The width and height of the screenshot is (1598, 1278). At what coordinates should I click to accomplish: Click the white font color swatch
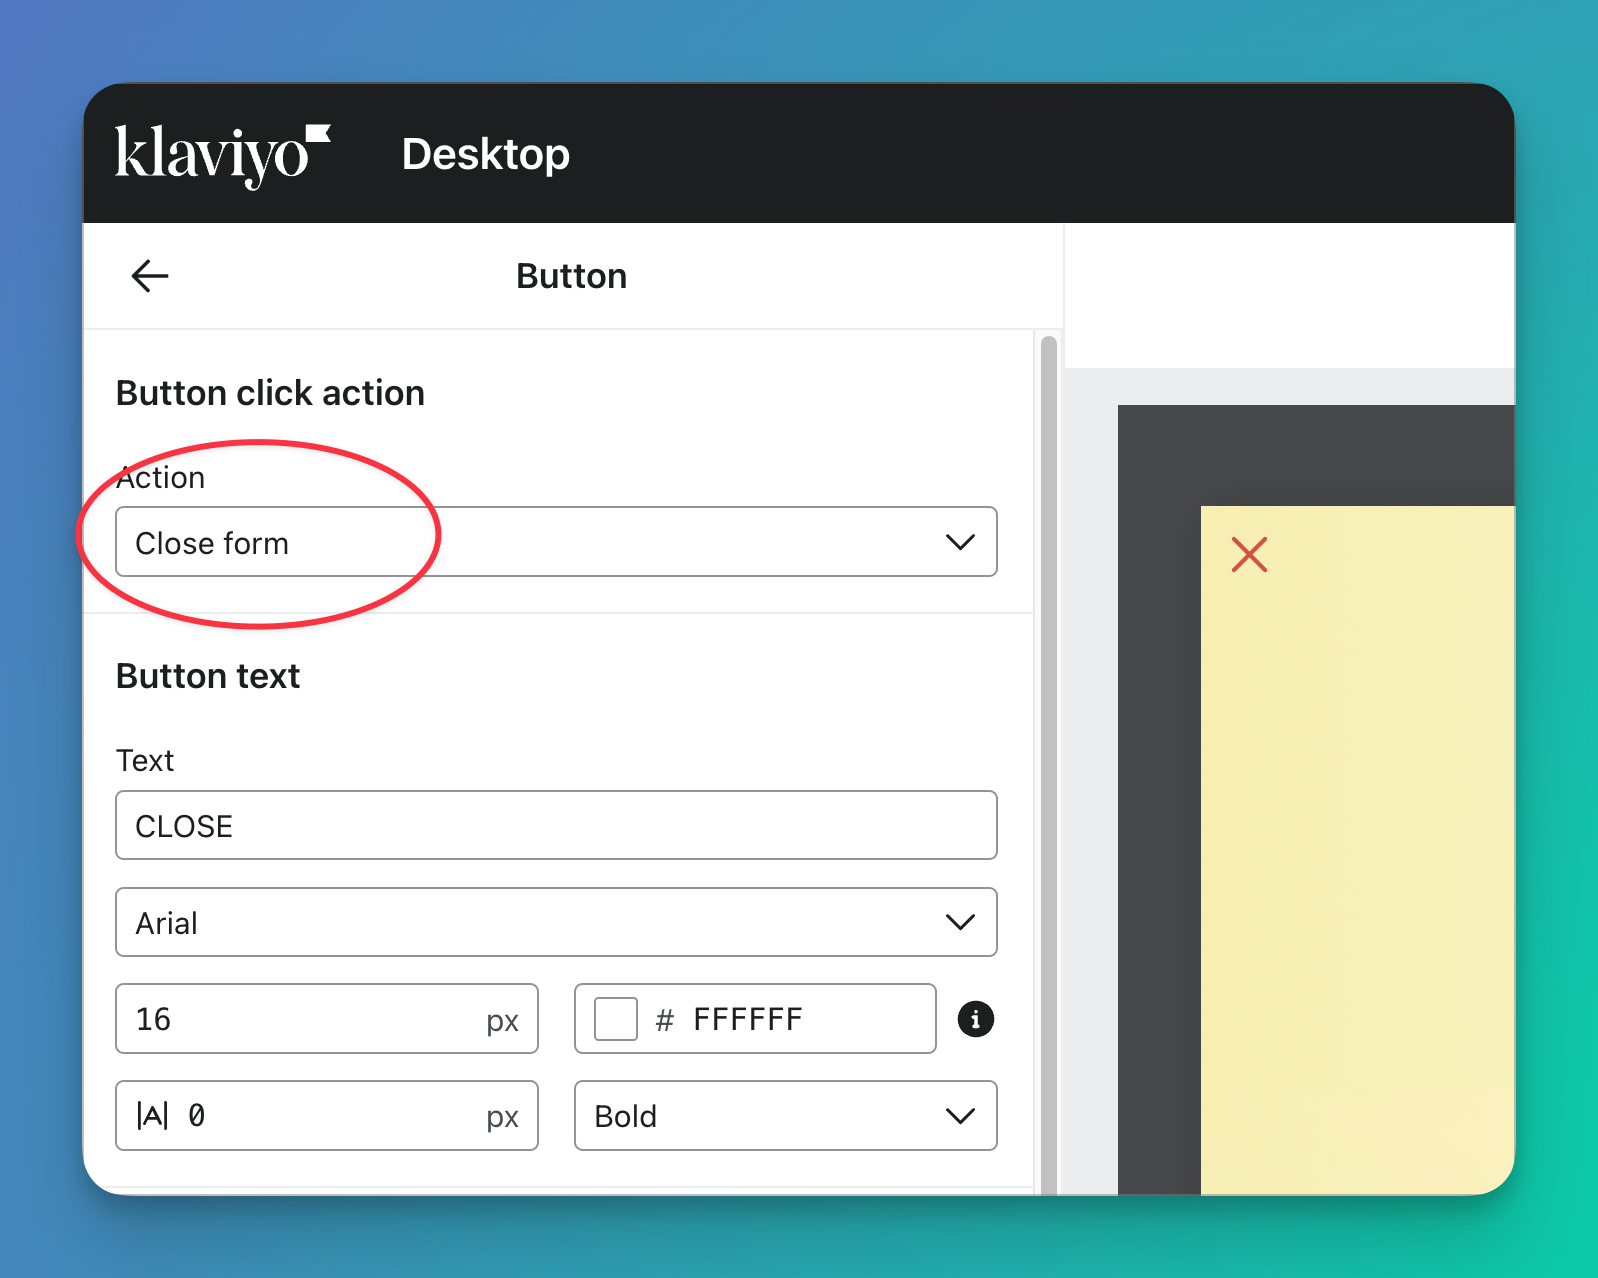pos(616,1019)
